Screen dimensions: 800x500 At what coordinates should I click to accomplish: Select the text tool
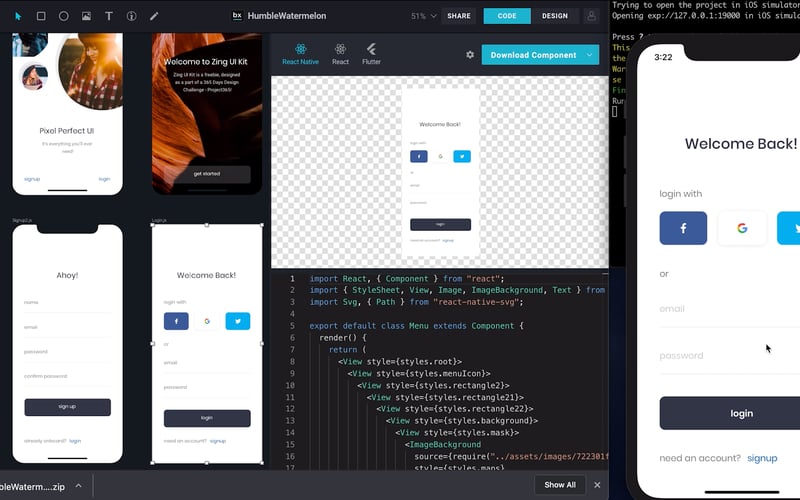click(x=109, y=16)
